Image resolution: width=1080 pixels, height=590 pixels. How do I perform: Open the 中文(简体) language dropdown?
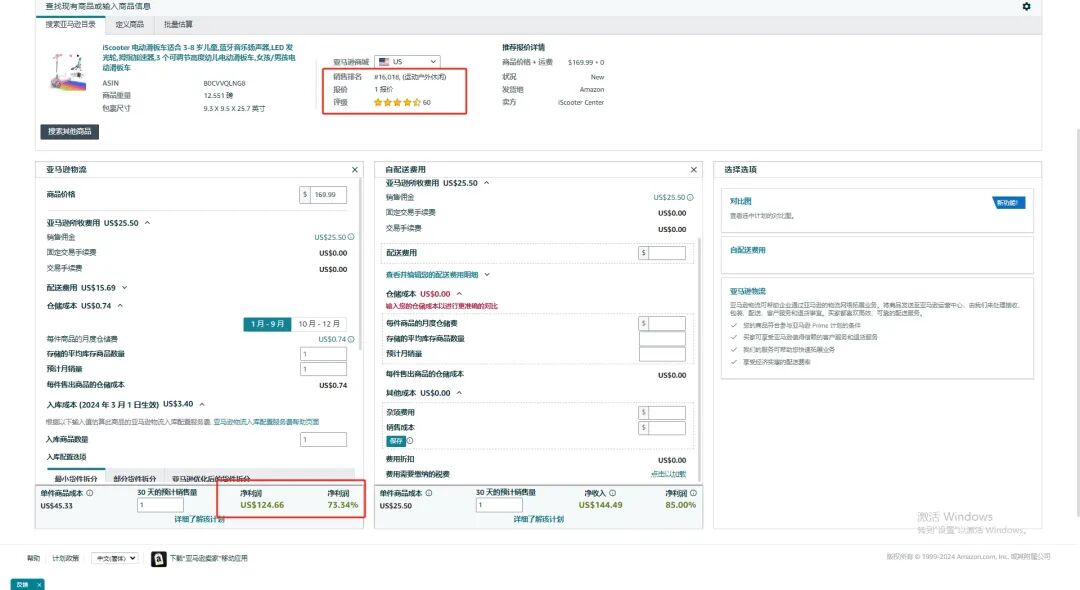[114, 558]
